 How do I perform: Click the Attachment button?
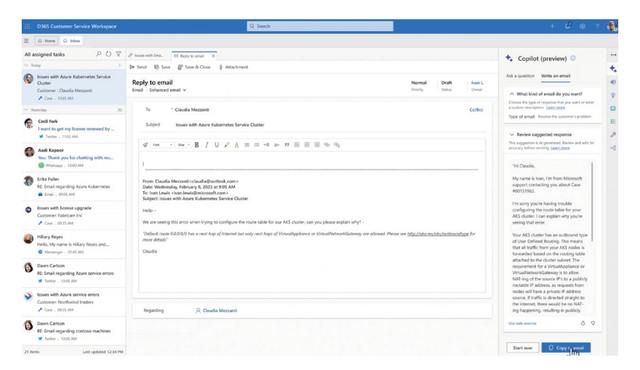233,67
